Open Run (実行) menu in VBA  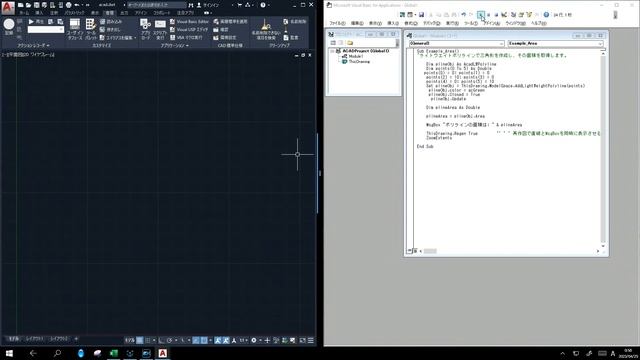coord(452,23)
